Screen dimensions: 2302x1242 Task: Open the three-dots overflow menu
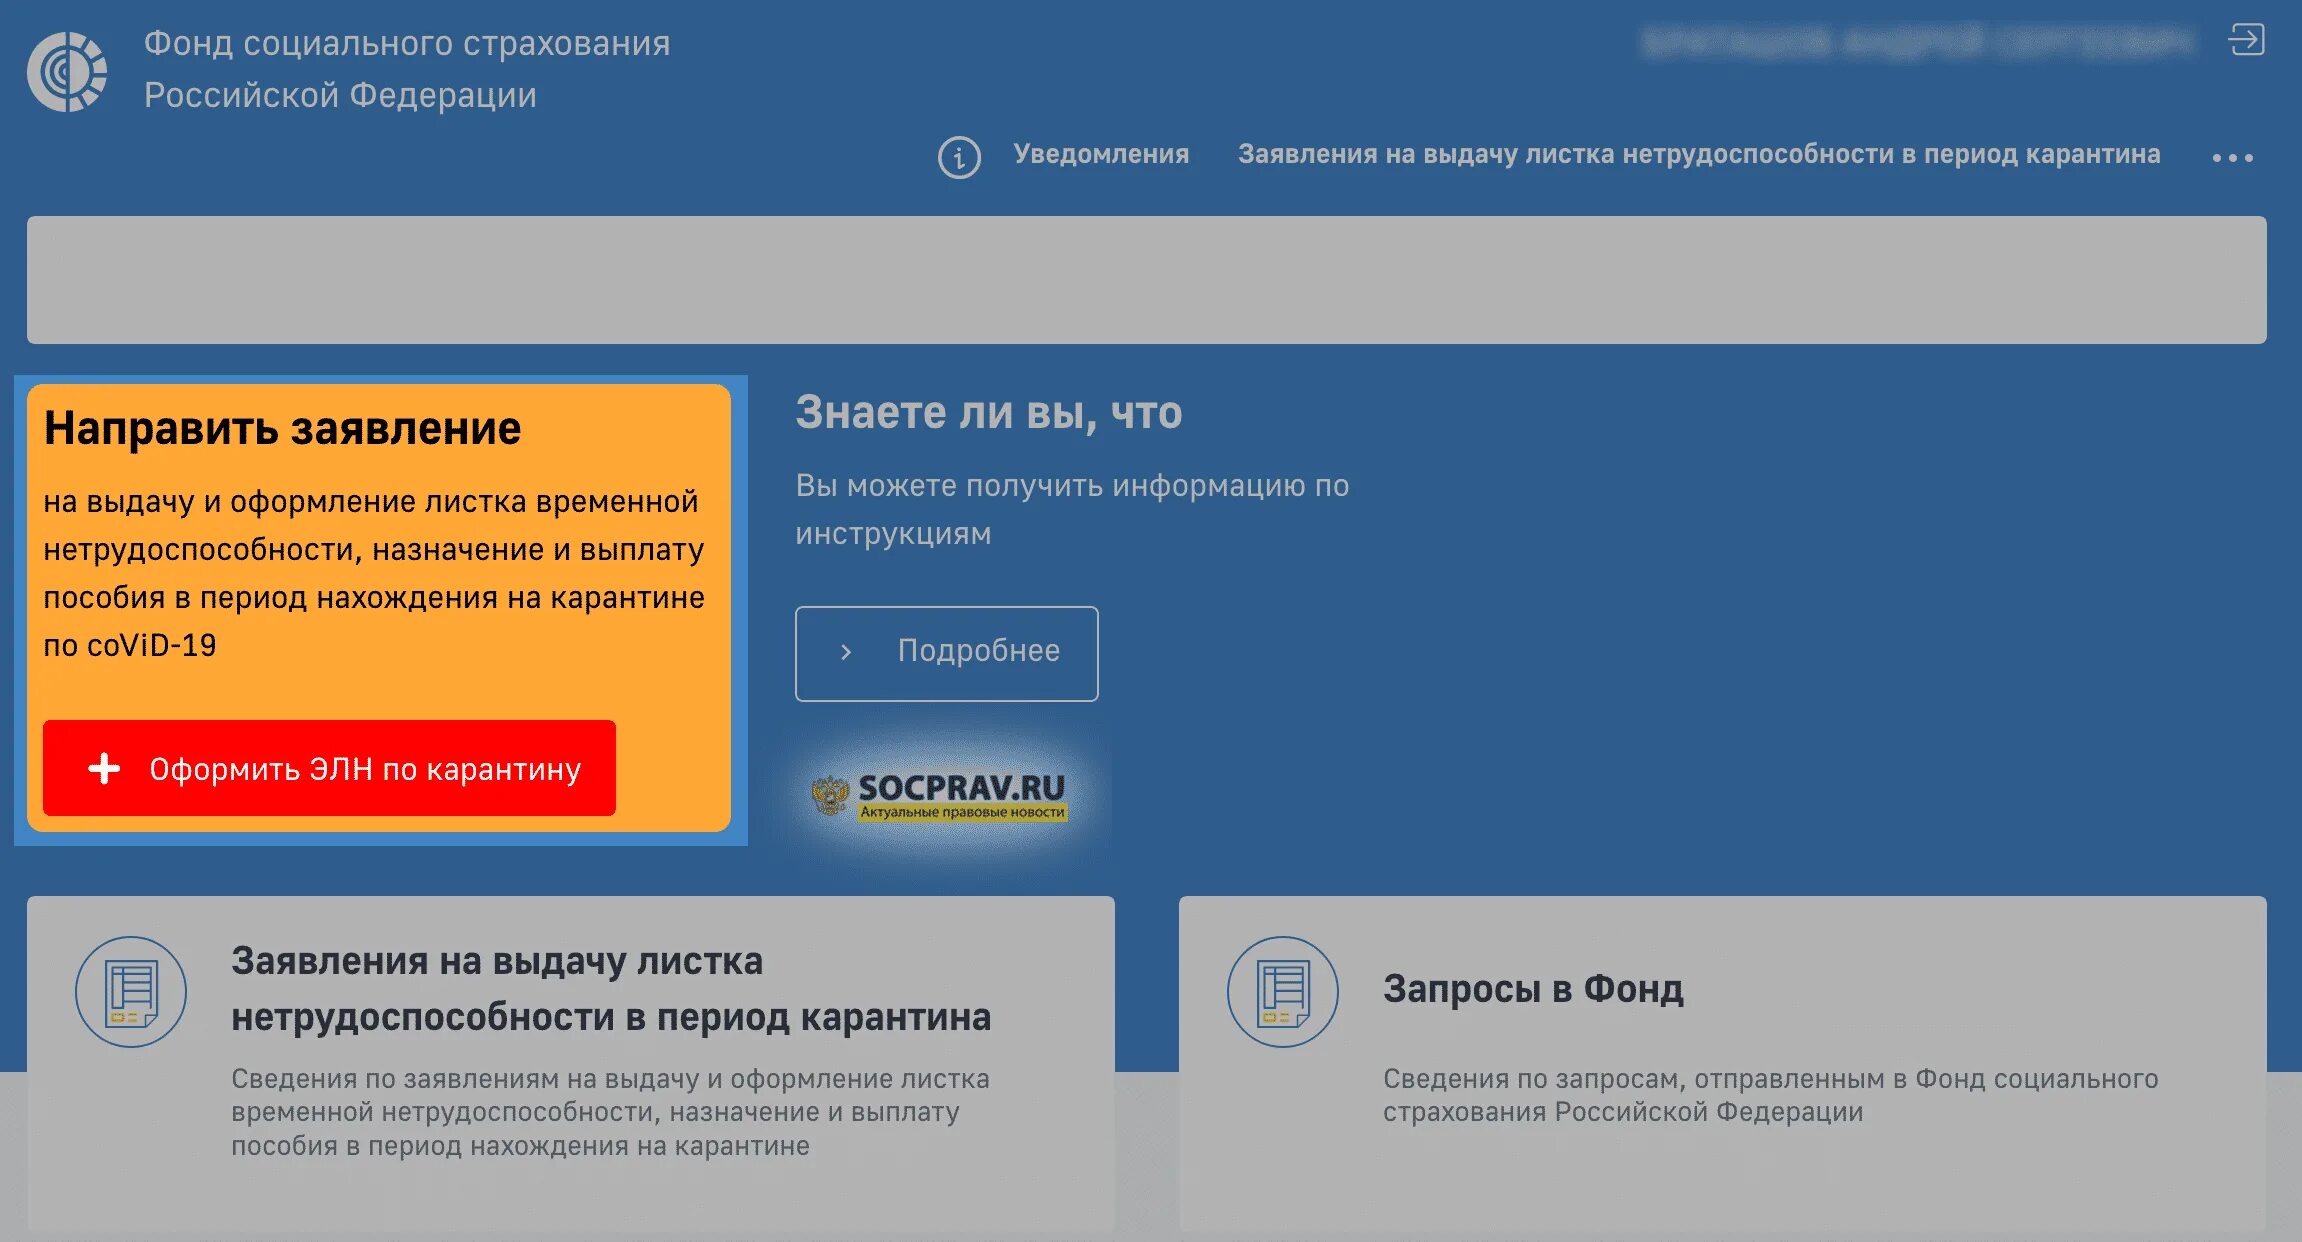pyautogui.click(x=2232, y=158)
